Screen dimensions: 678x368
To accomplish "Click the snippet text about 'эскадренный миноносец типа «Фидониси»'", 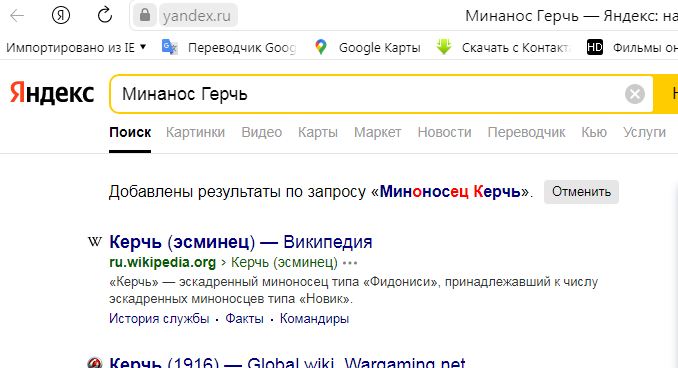I will coord(353,290).
